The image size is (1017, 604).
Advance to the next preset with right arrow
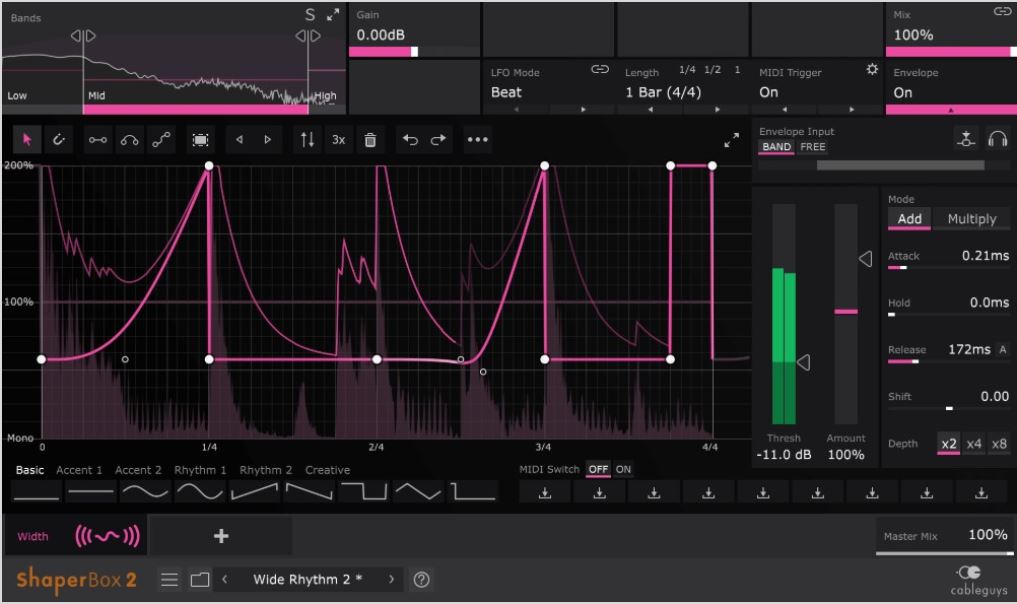(390, 579)
